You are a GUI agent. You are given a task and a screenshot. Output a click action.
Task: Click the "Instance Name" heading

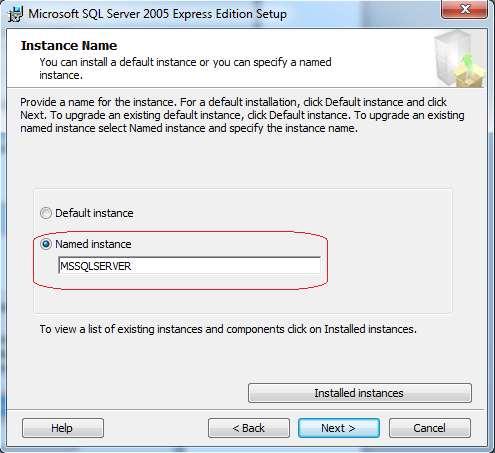point(69,45)
